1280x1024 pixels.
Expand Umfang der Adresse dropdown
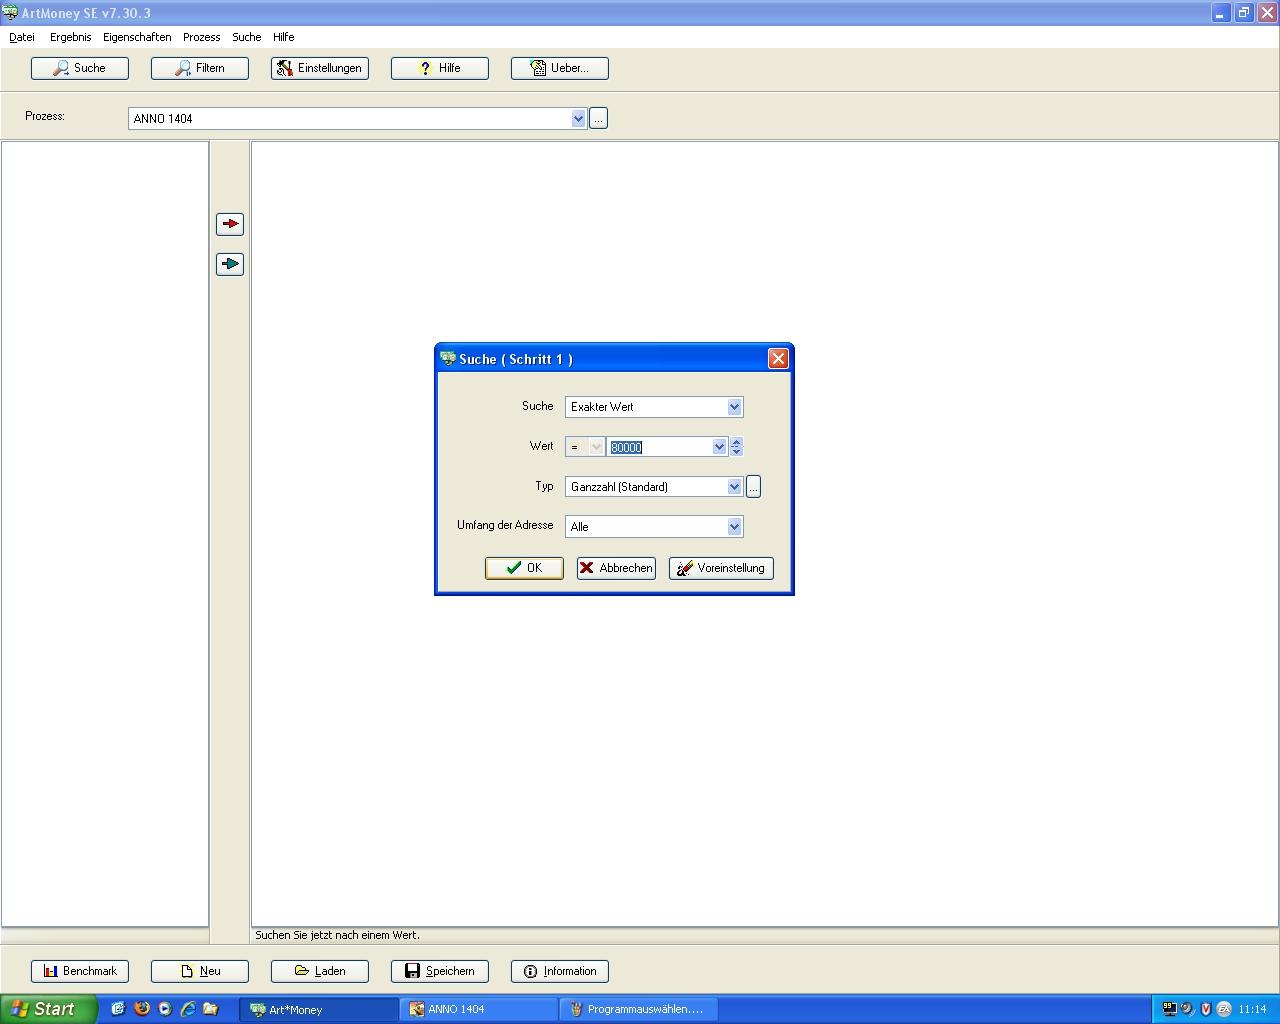click(734, 527)
